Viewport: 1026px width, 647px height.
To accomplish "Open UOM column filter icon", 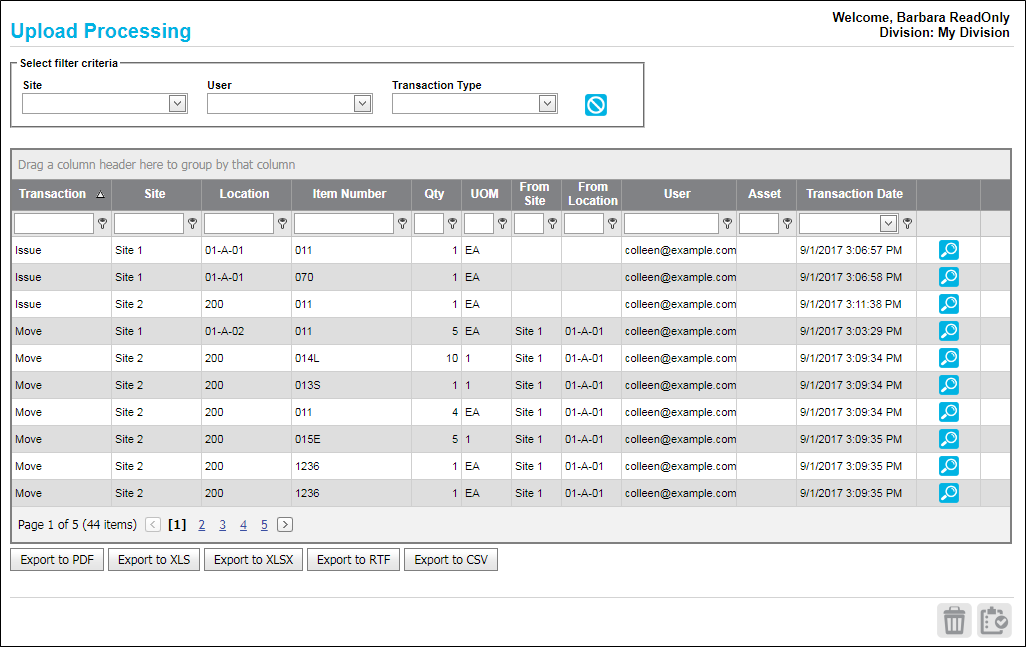I will coord(503,224).
